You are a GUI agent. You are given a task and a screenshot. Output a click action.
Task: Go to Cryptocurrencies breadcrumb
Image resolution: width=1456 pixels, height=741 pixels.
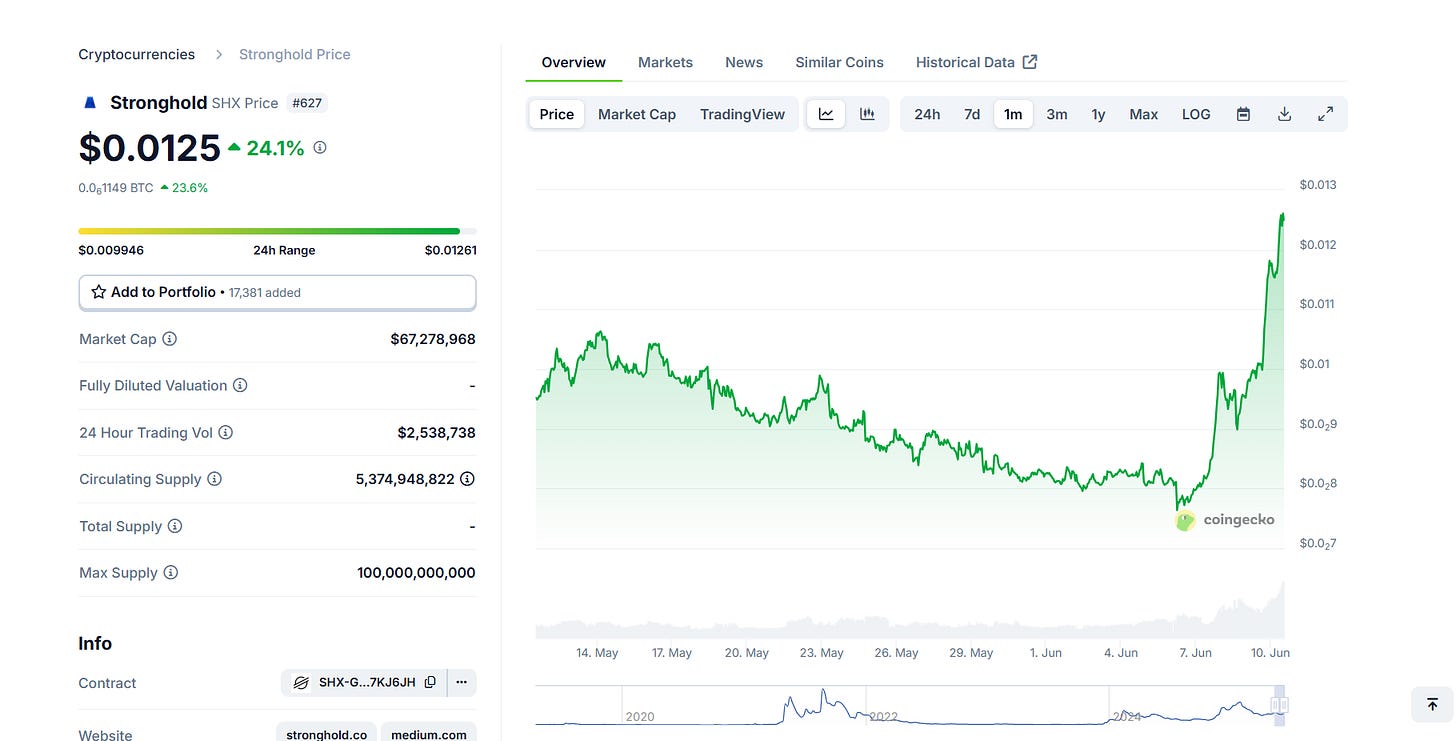(137, 54)
